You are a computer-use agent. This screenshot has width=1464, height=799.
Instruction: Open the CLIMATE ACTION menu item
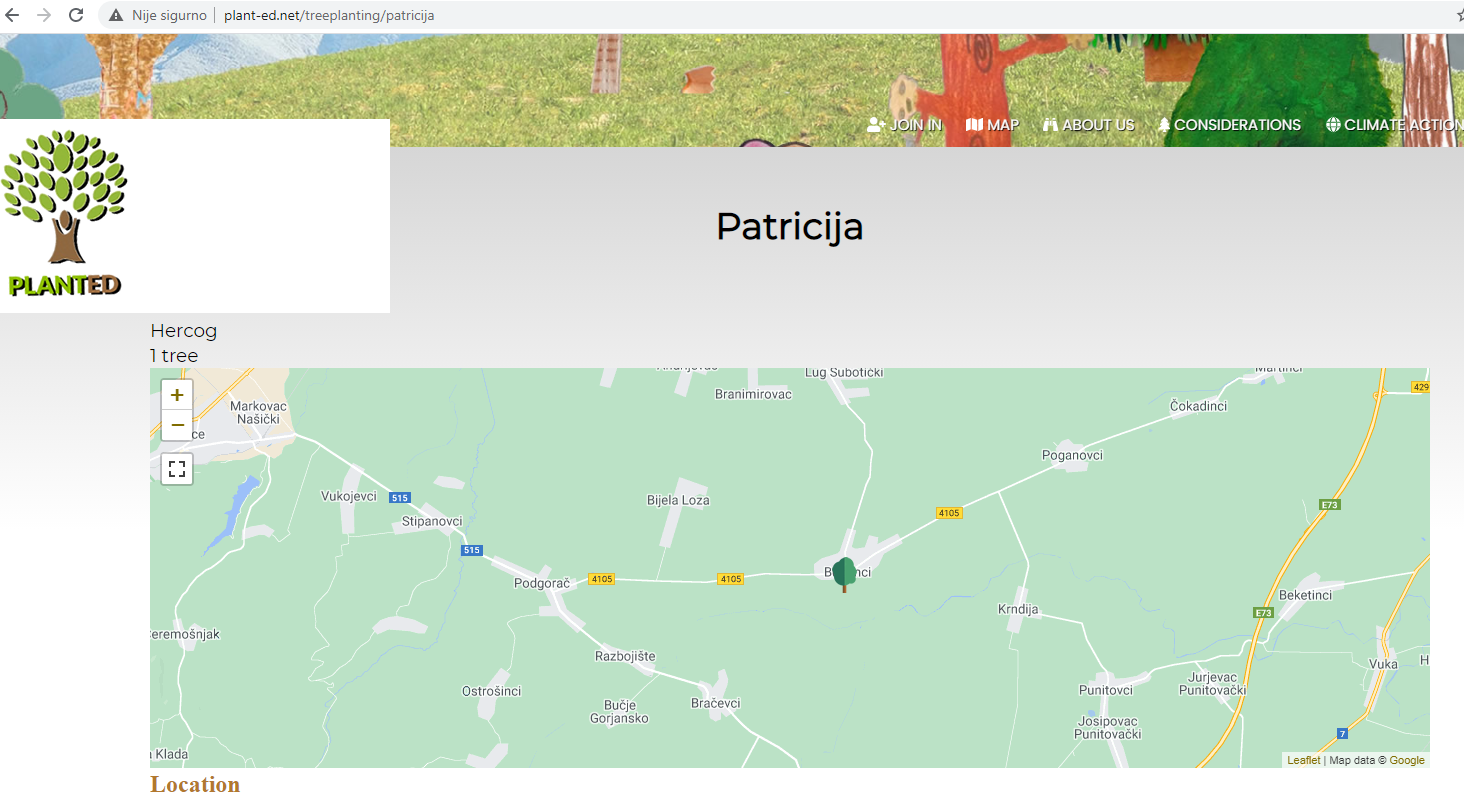tap(1394, 125)
